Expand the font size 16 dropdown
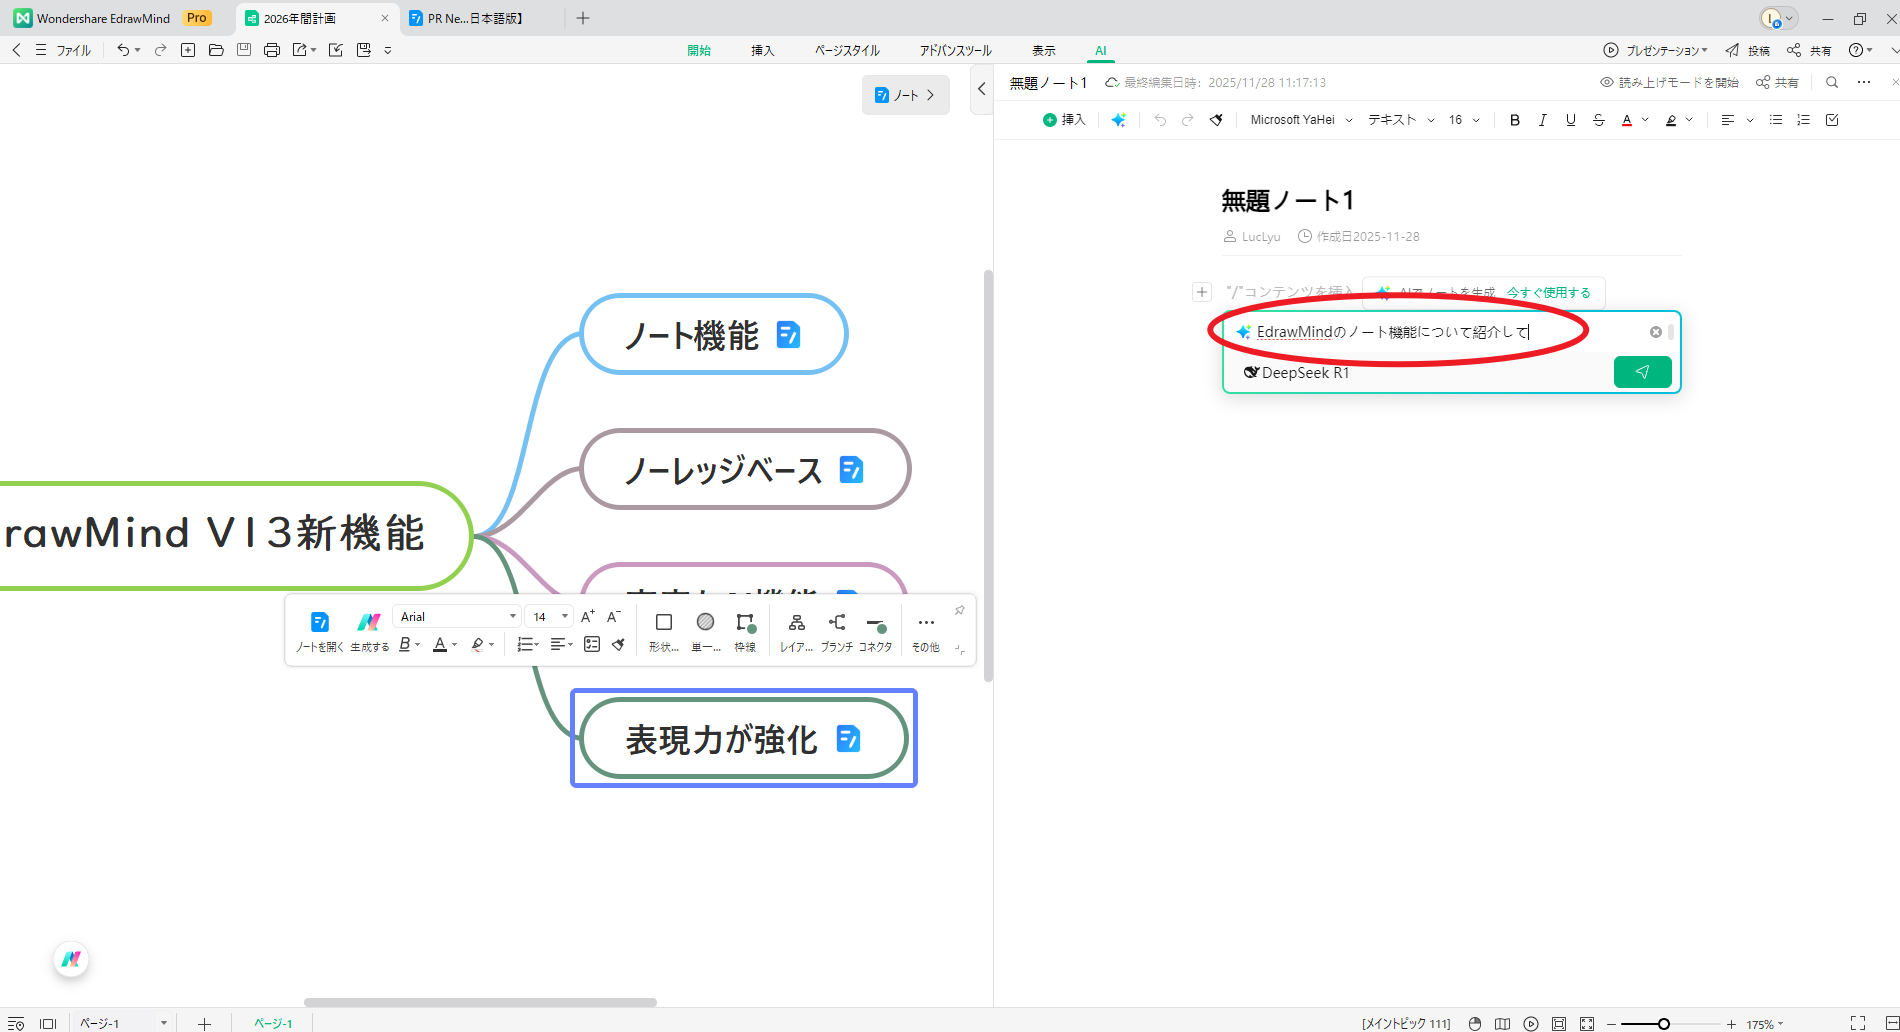Viewport: 1900px width, 1032px height. click(x=1462, y=119)
